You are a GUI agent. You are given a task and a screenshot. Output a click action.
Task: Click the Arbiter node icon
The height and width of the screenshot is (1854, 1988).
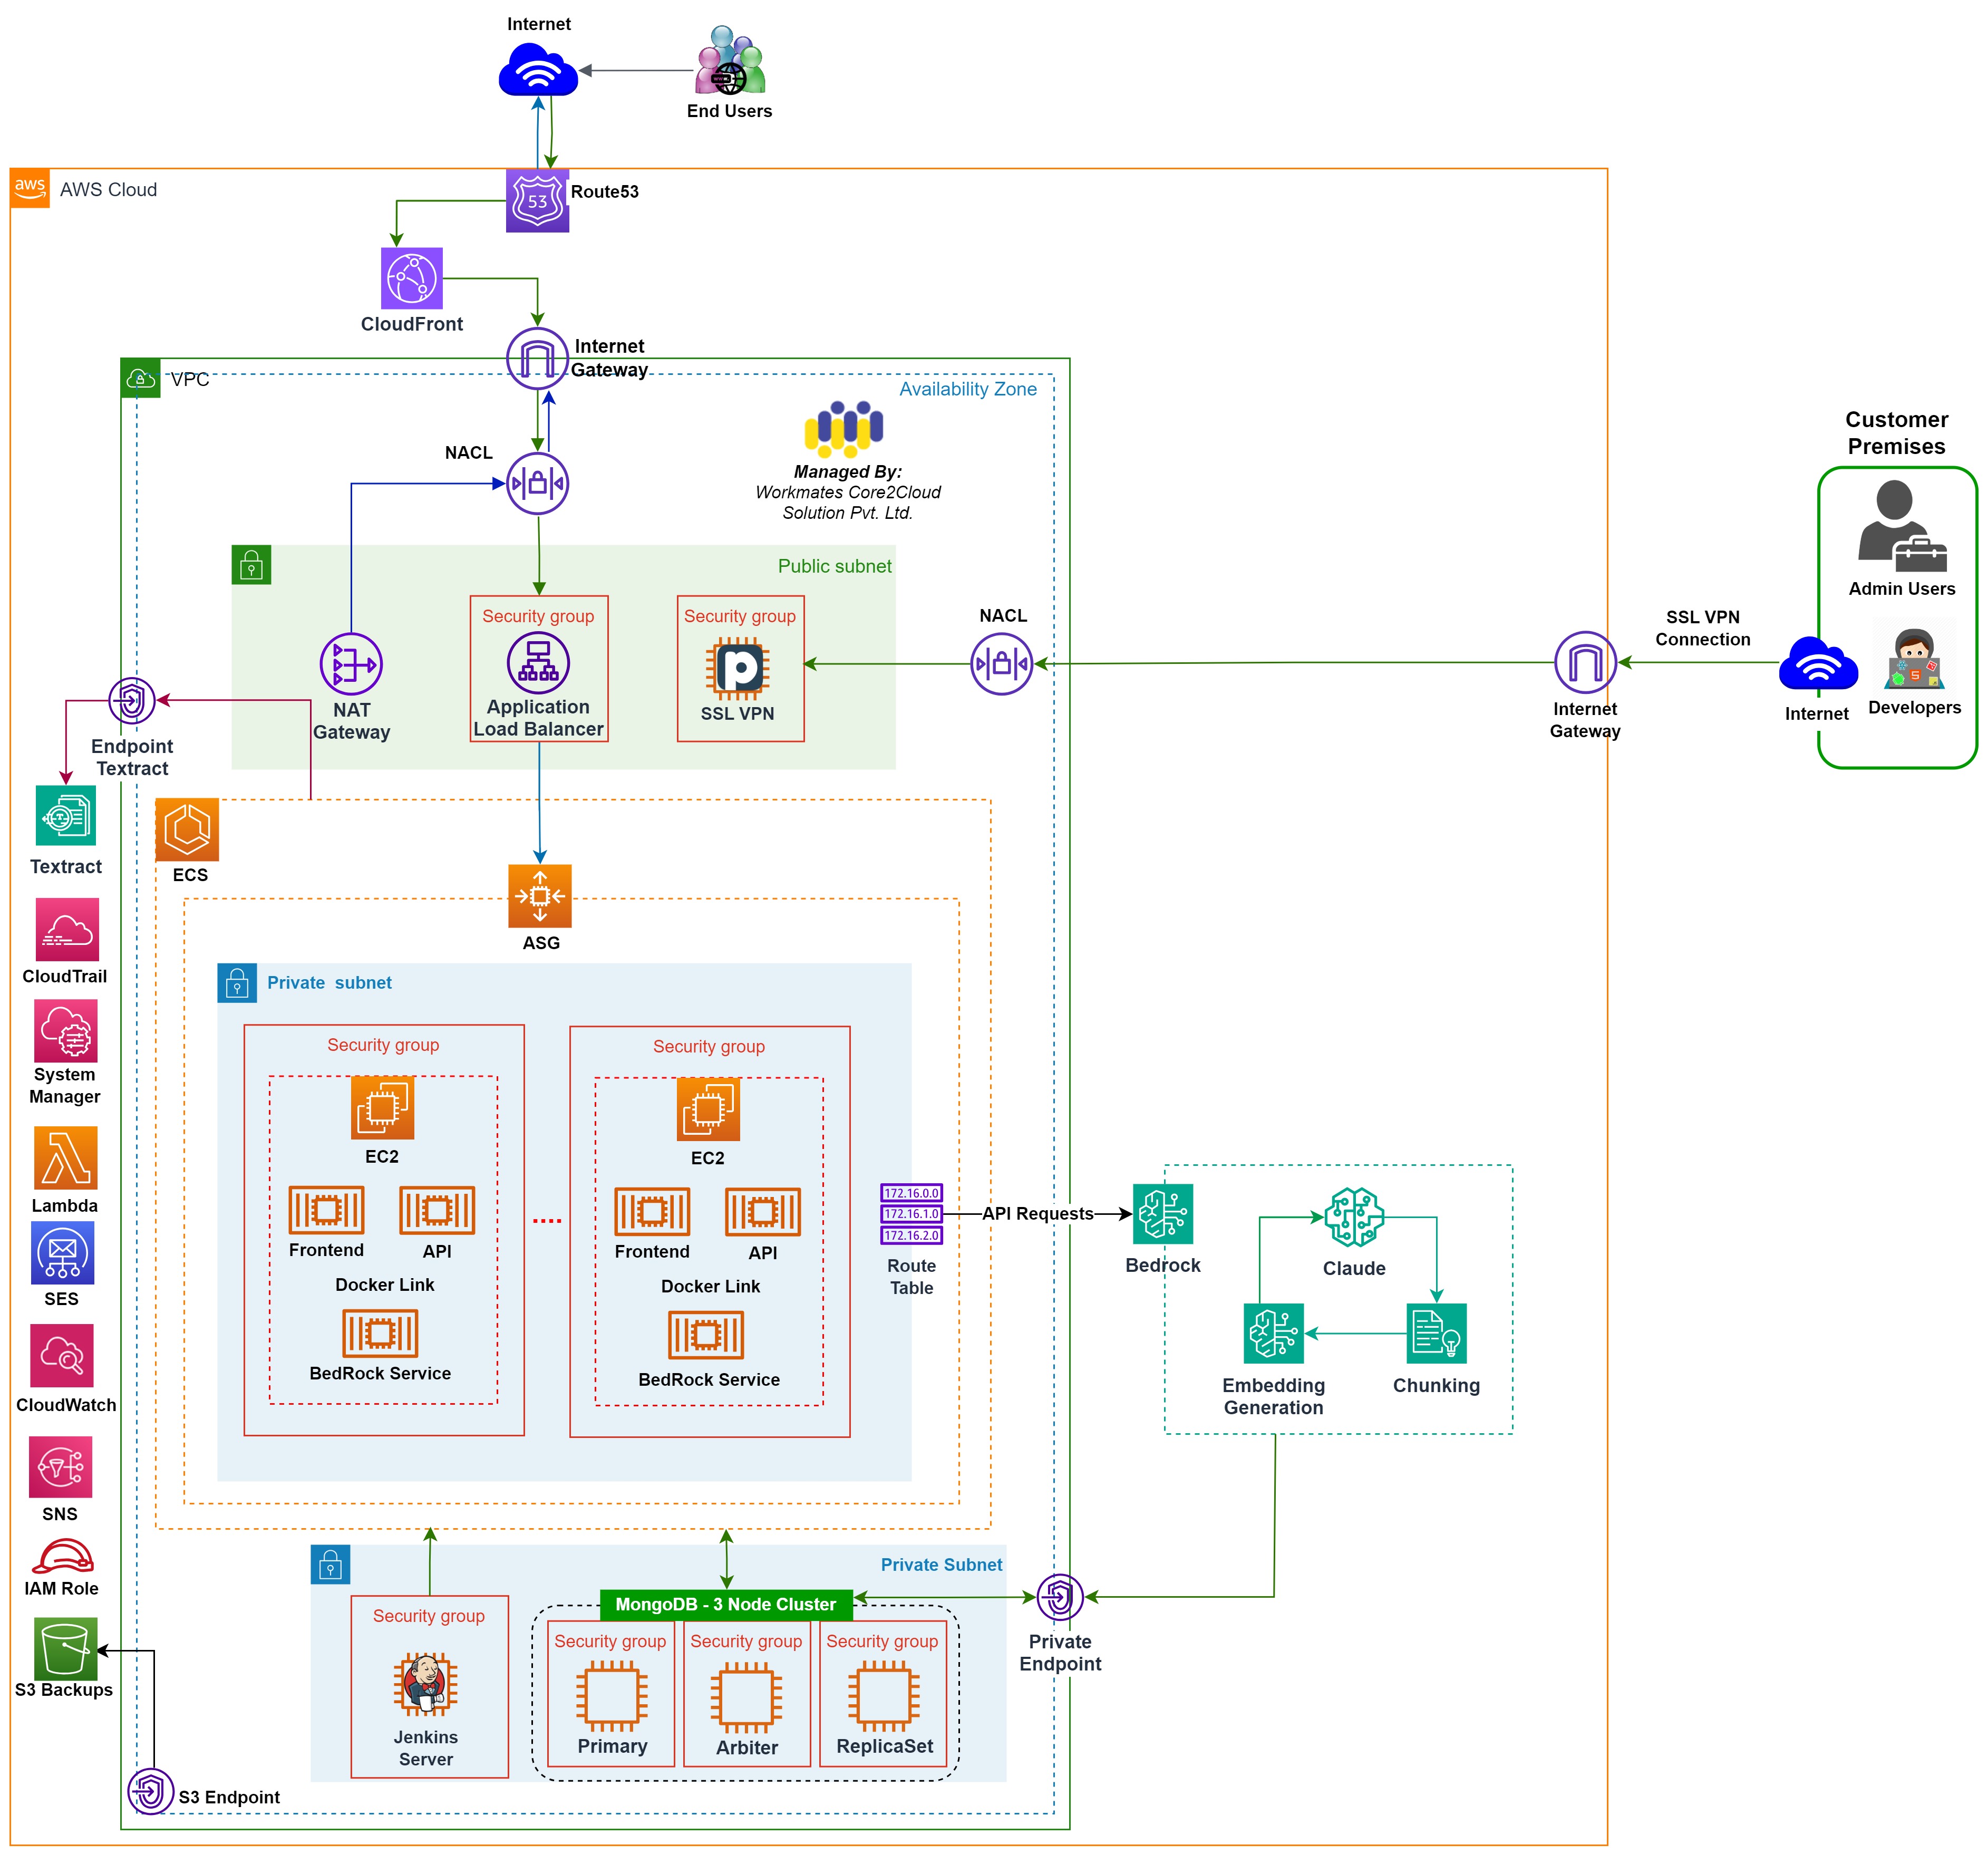pos(746,1697)
